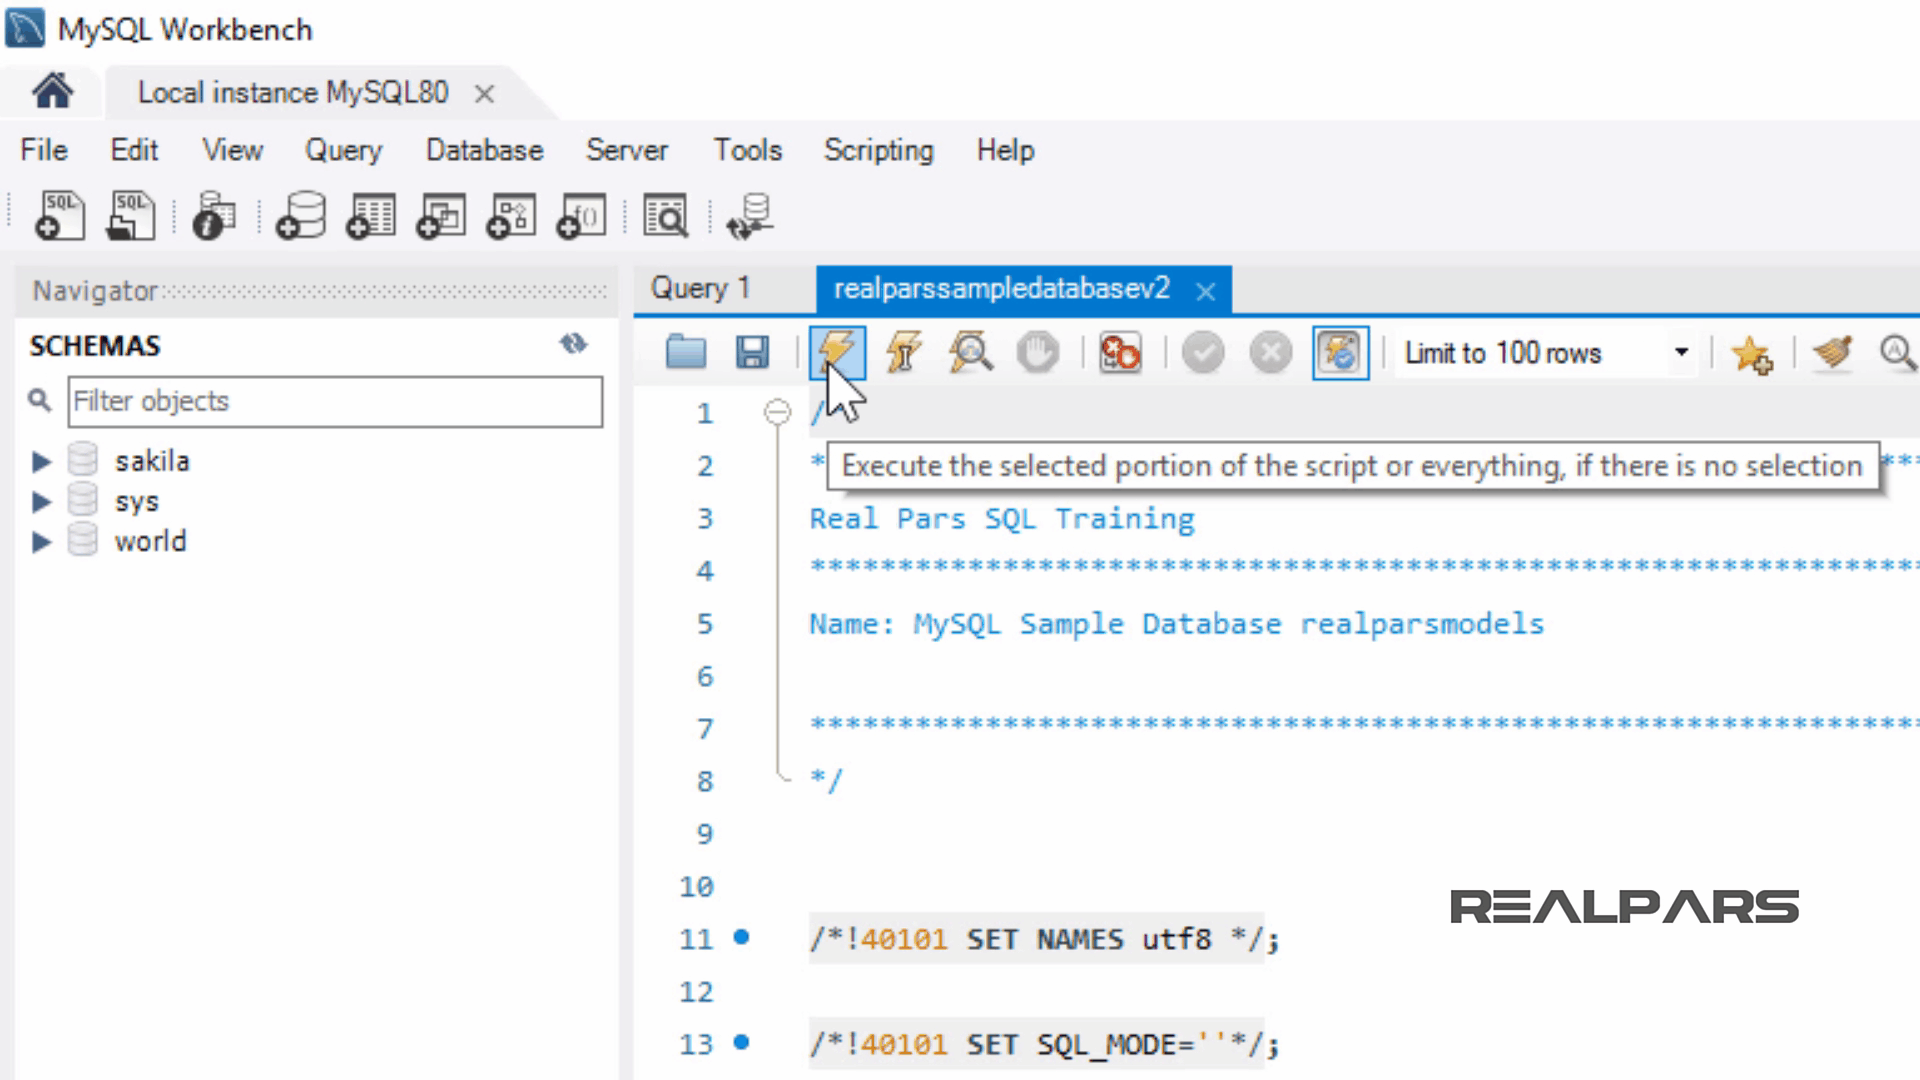Open the Server menu
1920x1080 pixels.
pos(626,150)
